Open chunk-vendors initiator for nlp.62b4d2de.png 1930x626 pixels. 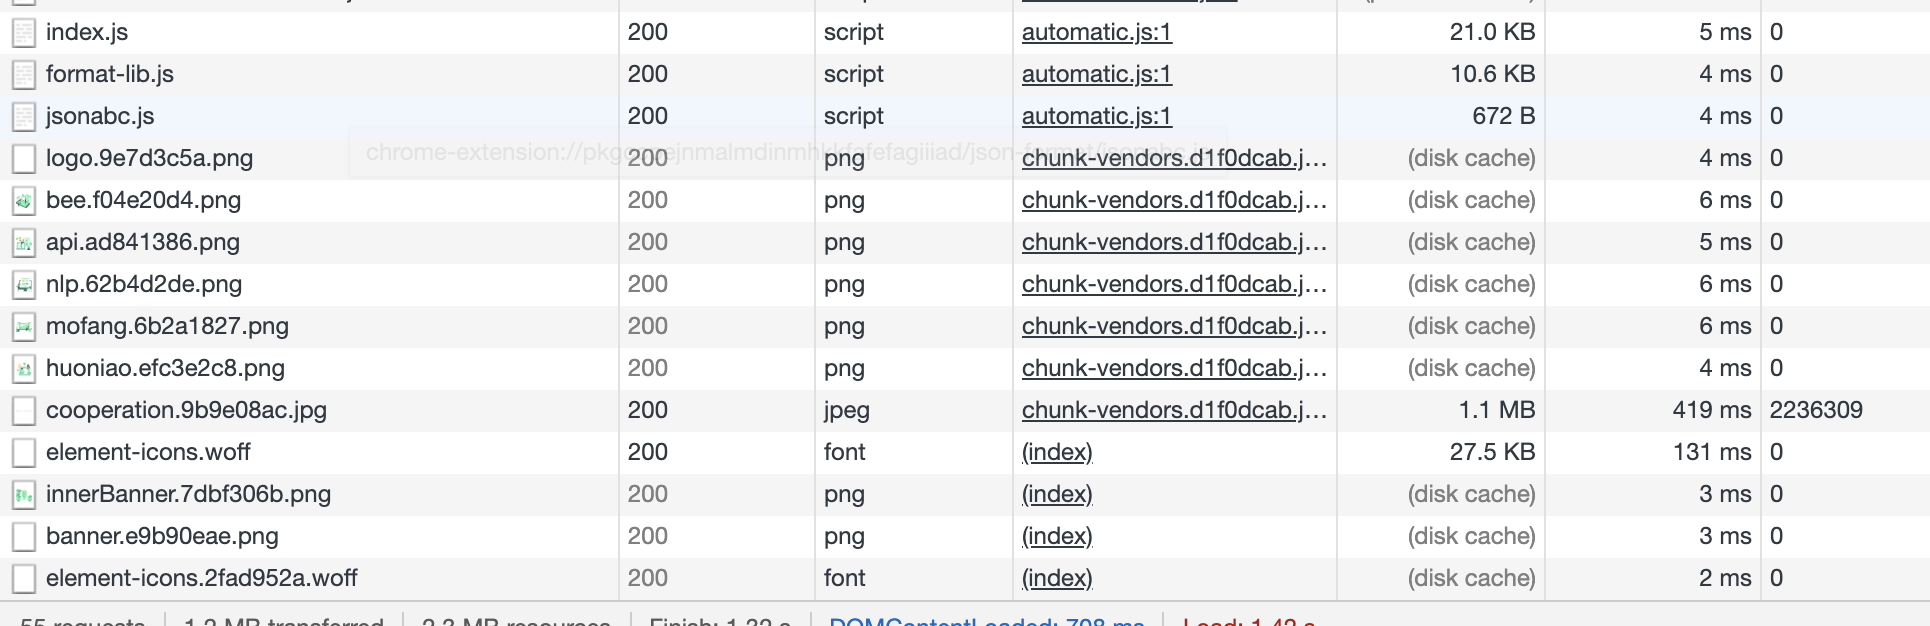[1174, 284]
